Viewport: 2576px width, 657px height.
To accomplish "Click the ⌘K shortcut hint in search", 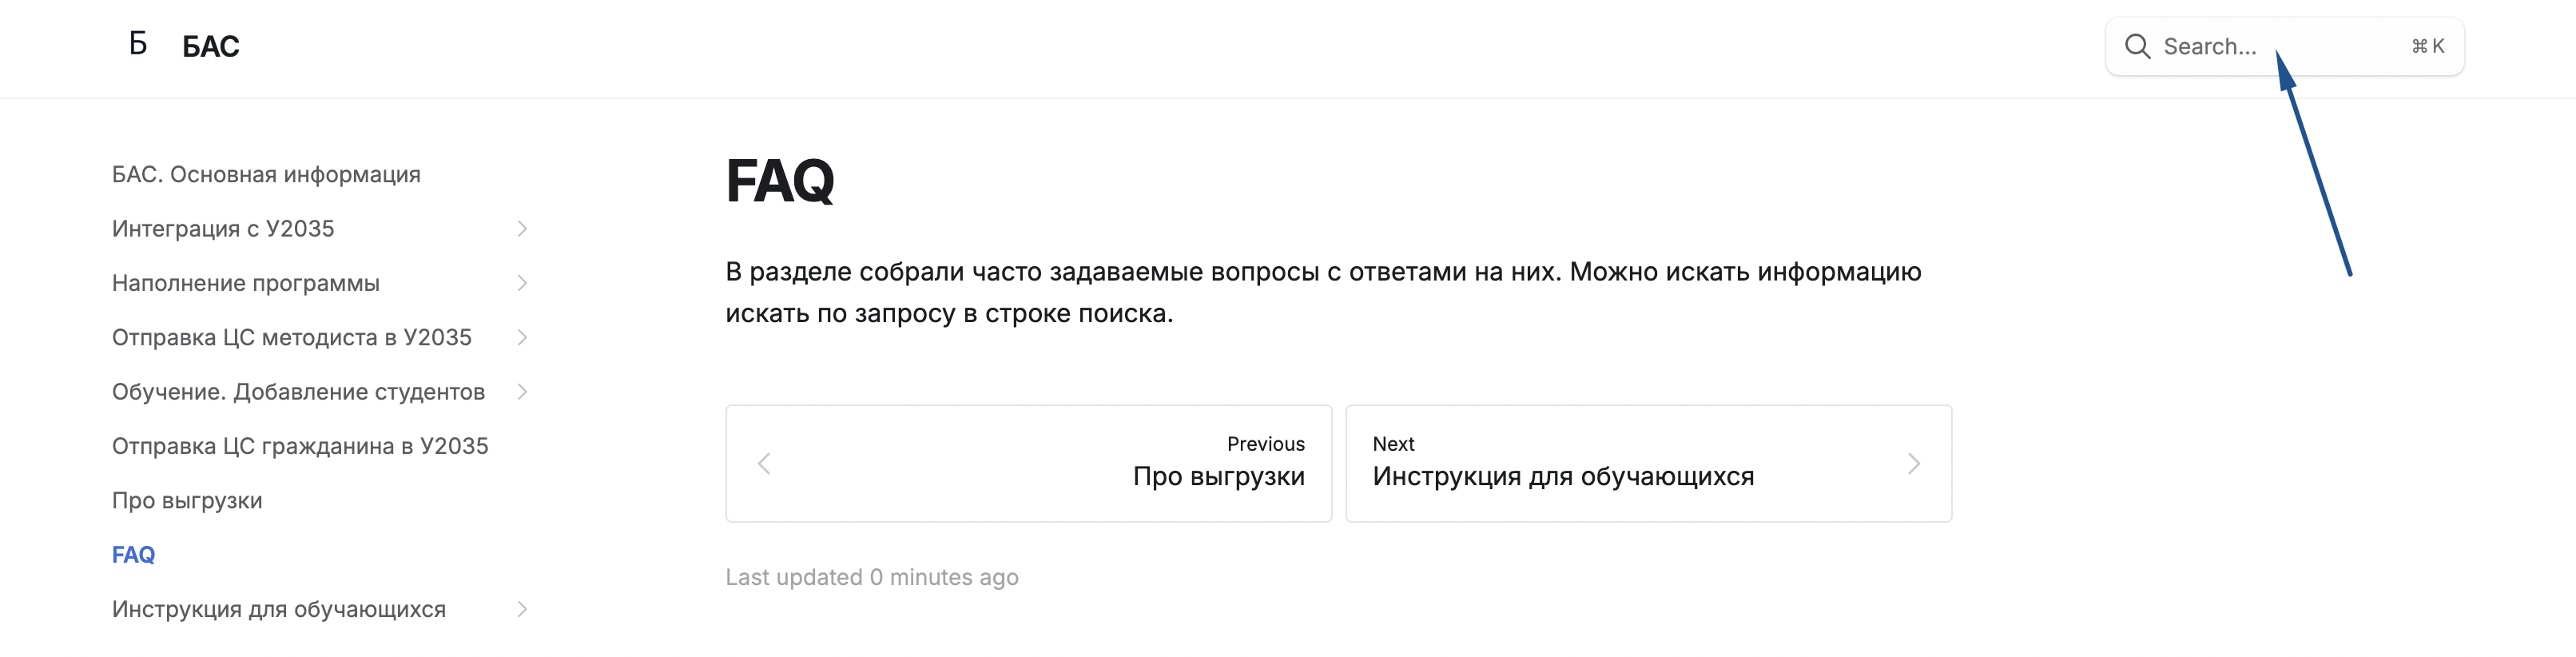I will pyautogui.click(x=2427, y=46).
